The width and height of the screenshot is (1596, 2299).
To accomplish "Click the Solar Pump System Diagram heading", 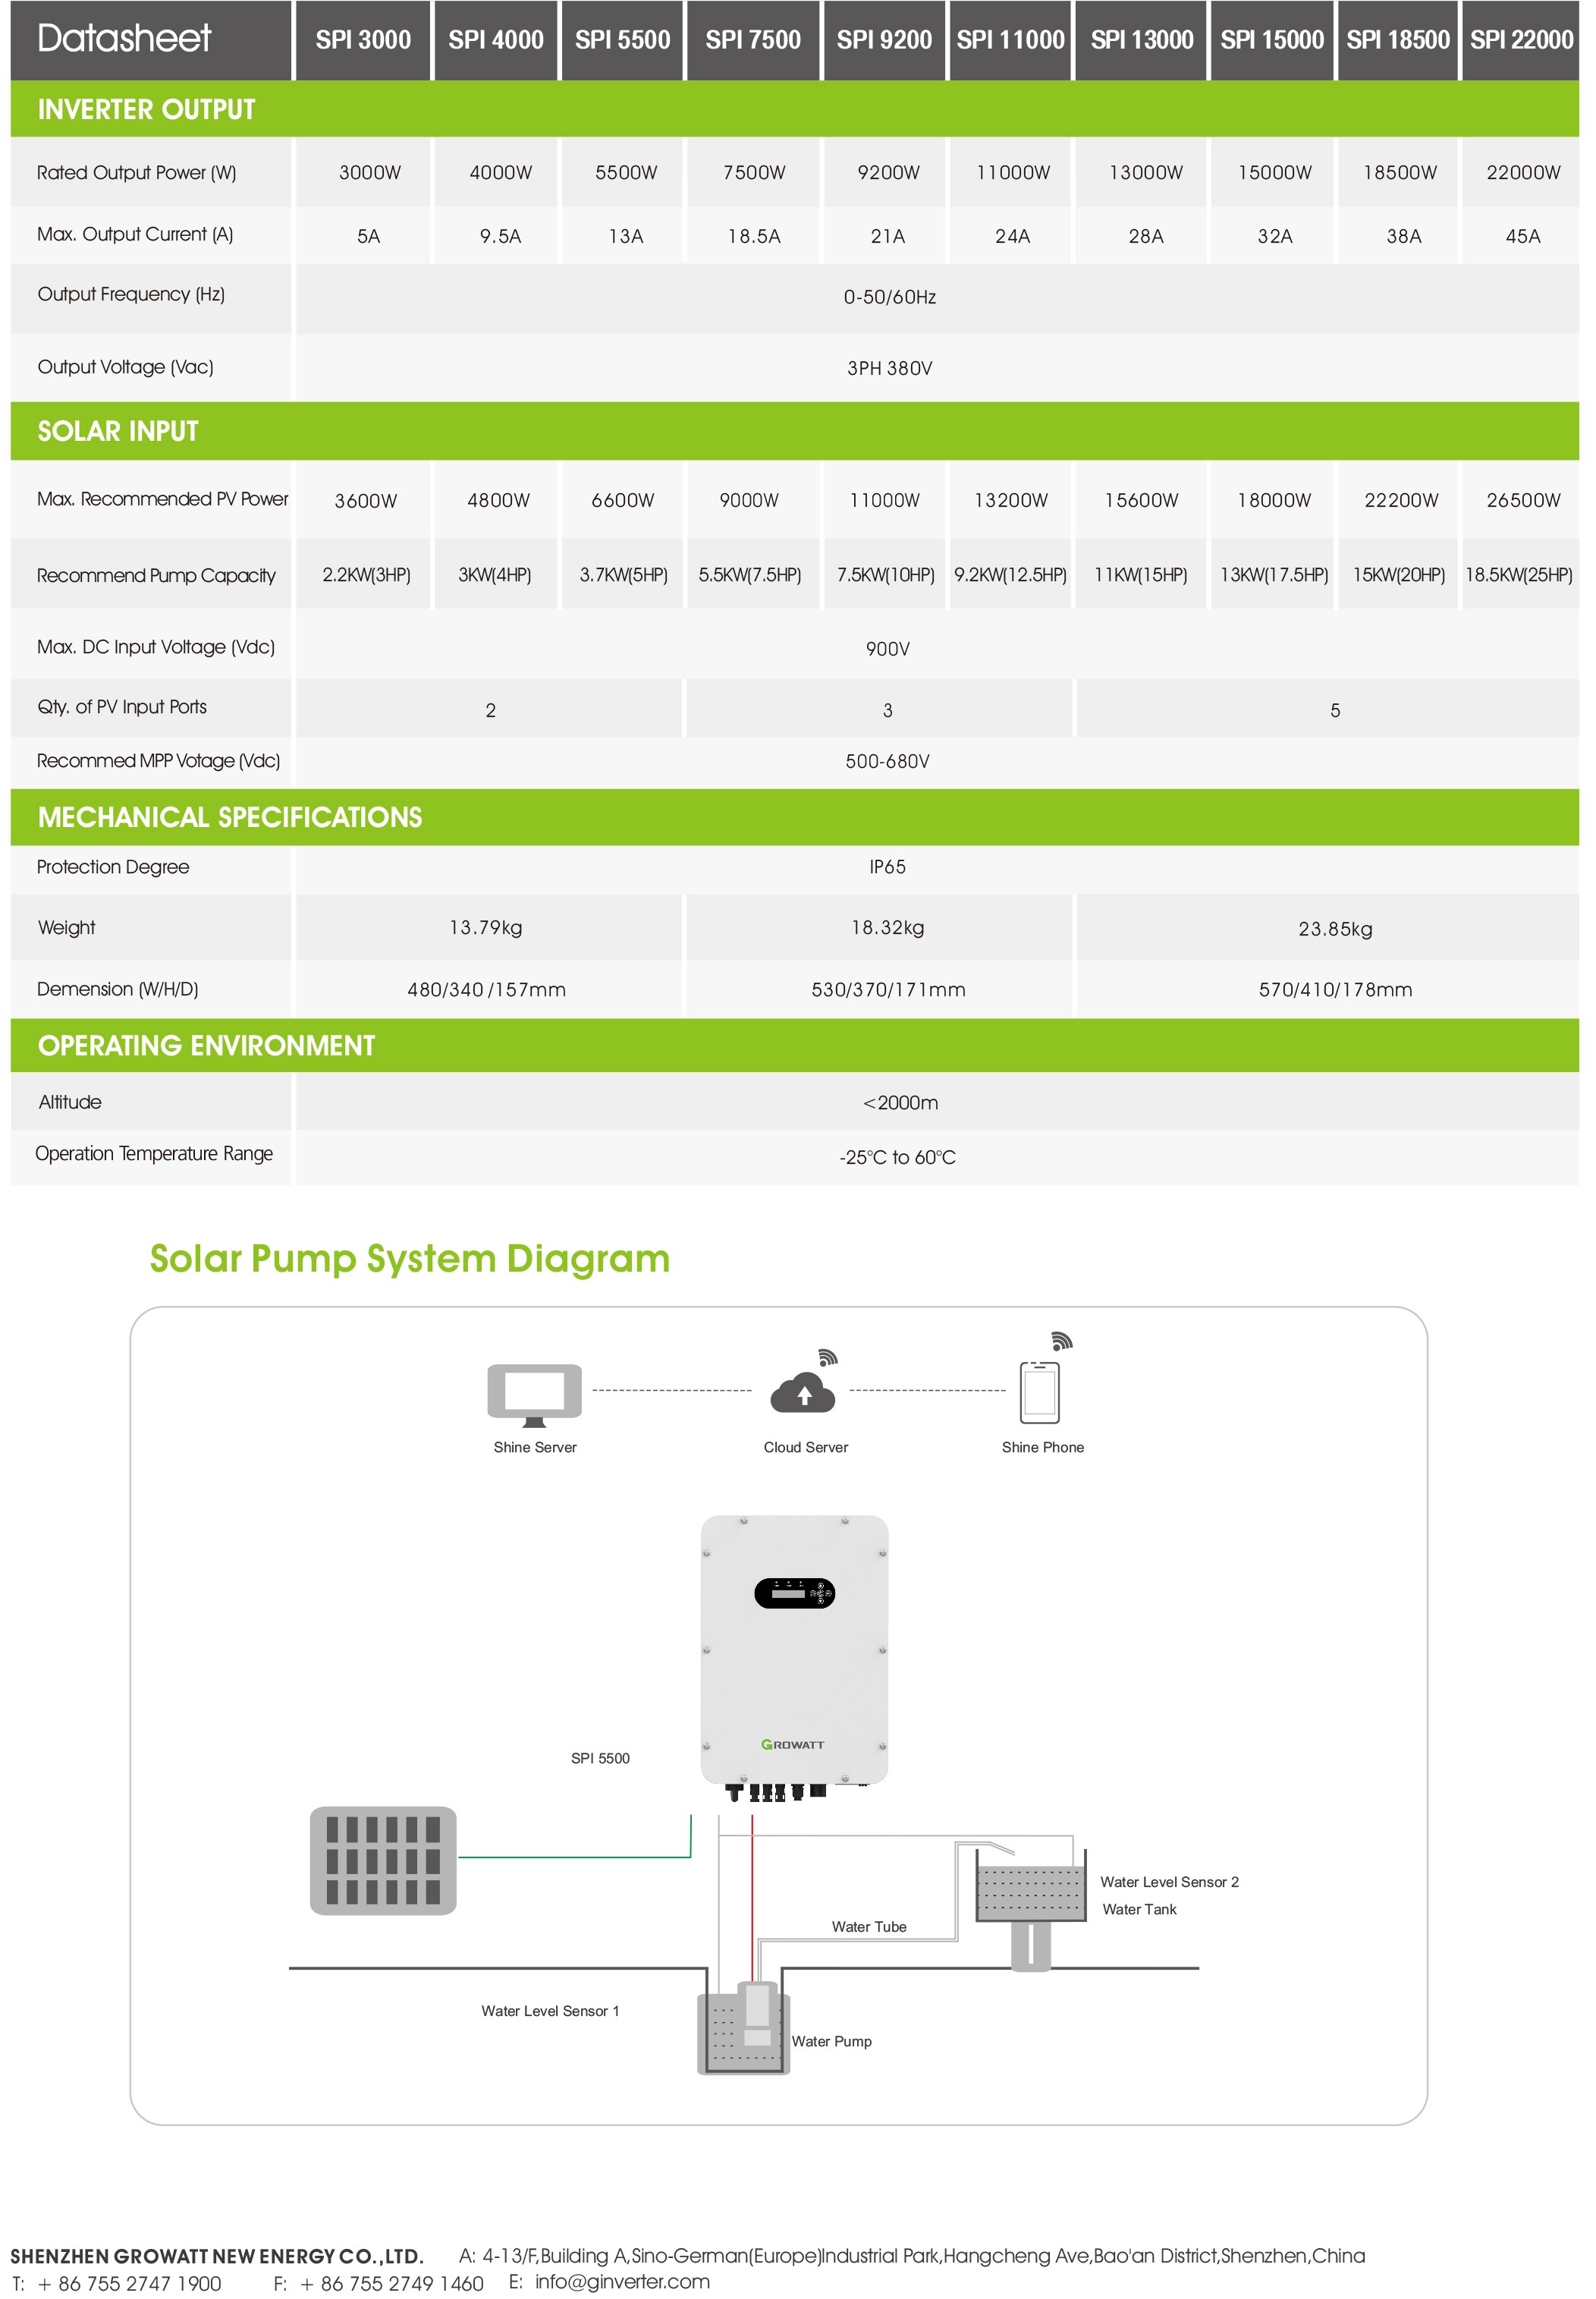I will 409,1258.
